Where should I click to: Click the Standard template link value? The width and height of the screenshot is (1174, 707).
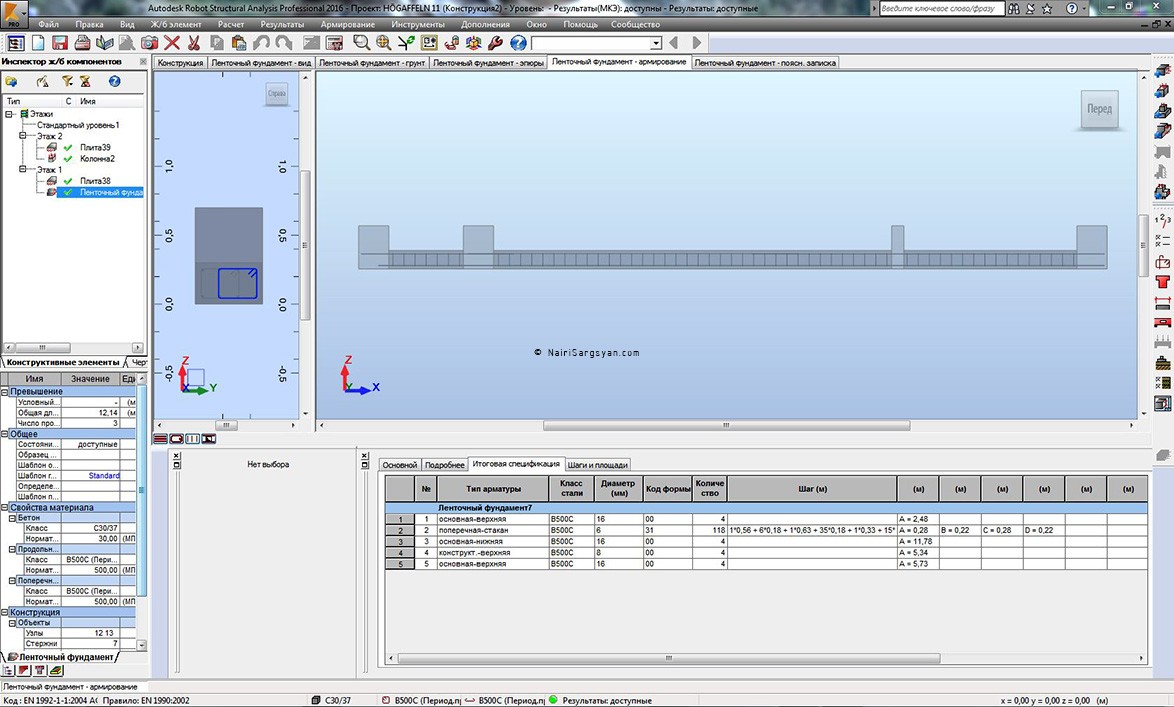click(x=104, y=476)
